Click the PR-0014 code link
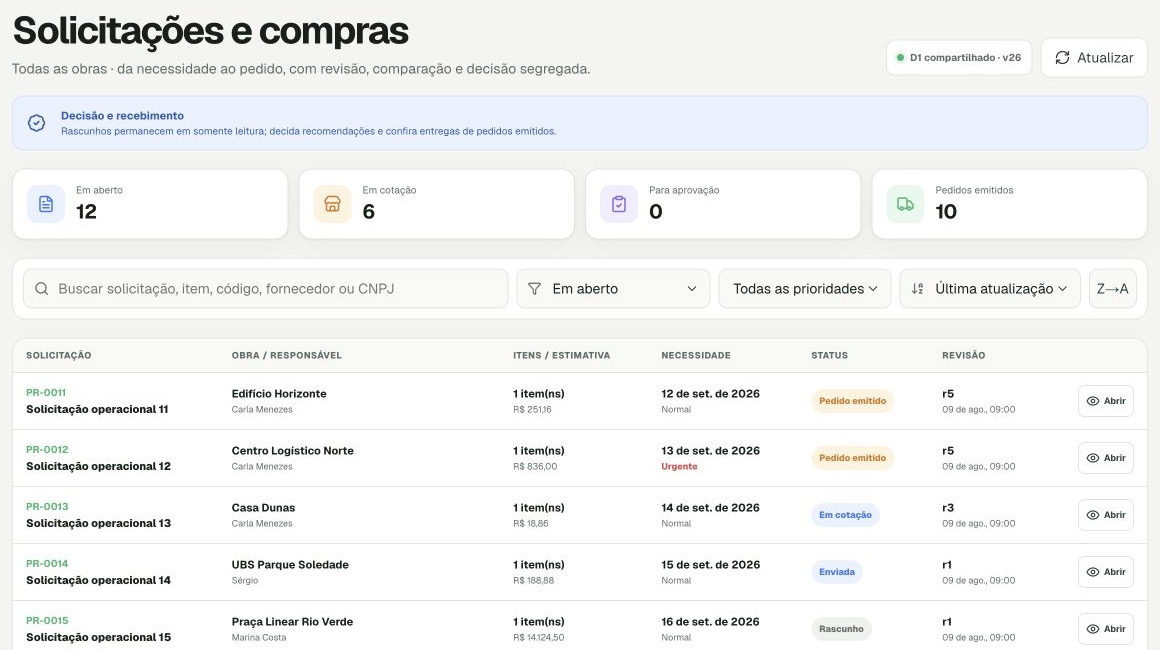1160x650 pixels. (x=47, y=563)
